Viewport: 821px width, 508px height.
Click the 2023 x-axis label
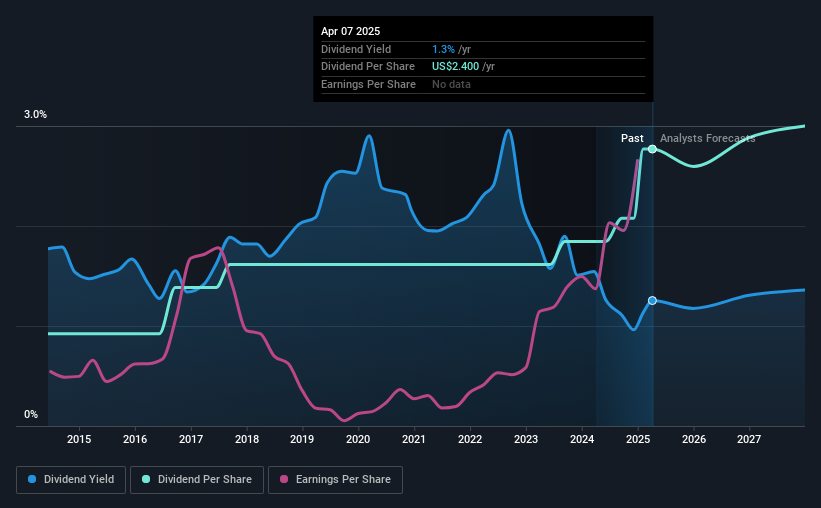[526, 439]
